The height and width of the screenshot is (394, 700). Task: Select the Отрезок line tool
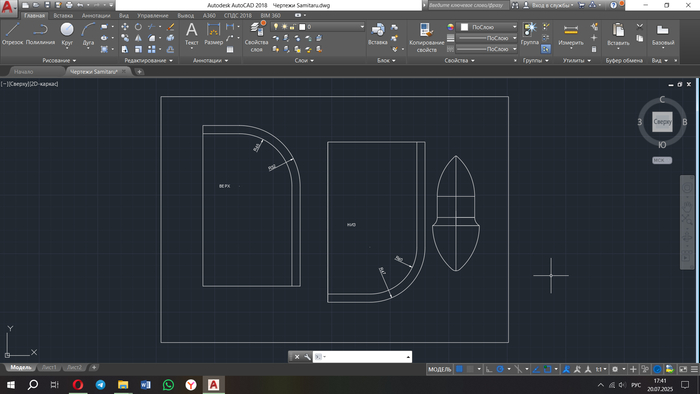(12, 34)
